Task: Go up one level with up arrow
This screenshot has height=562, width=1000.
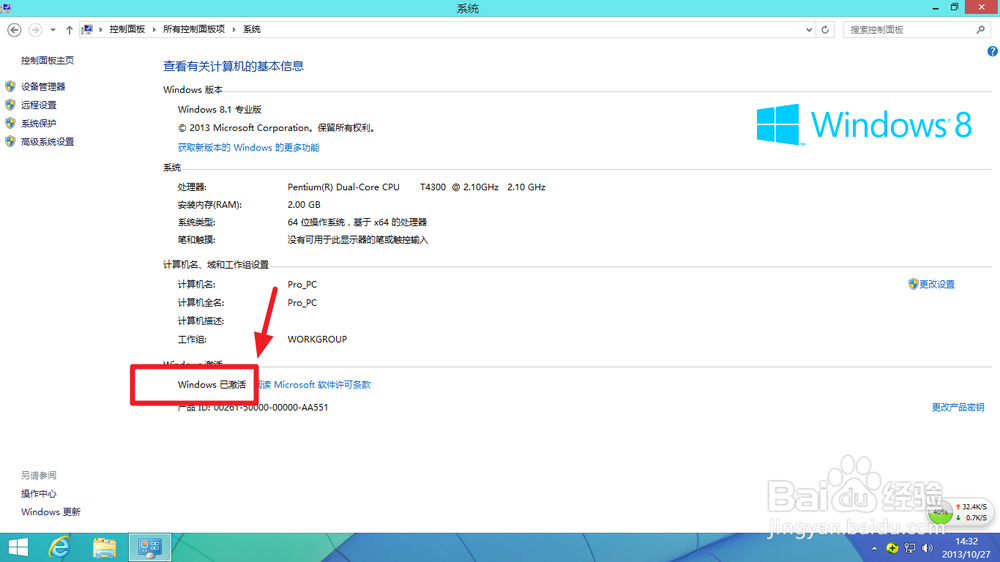Action: point(69,29)
